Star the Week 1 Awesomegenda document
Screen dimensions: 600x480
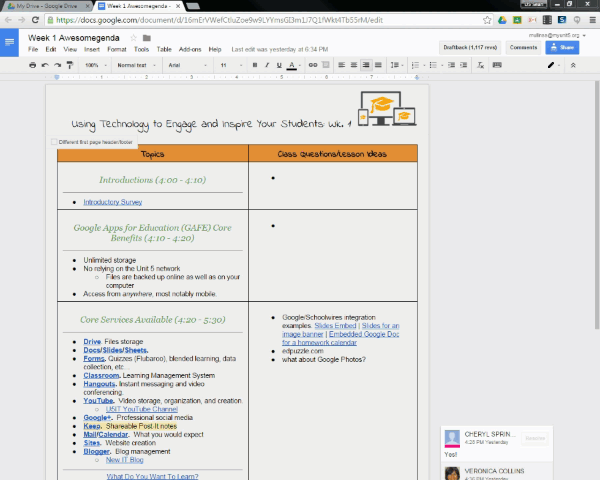tap(133, 38)
